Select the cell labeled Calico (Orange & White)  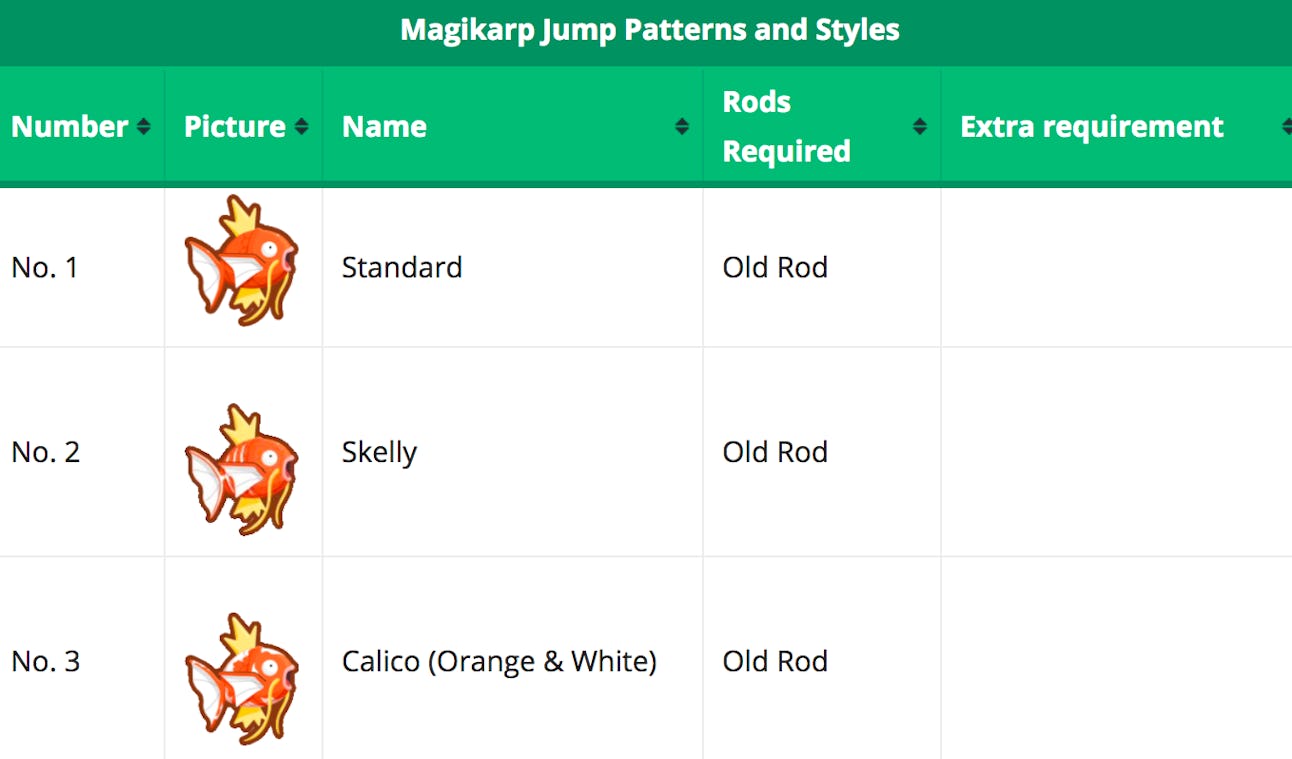click(x=500, y=661)
